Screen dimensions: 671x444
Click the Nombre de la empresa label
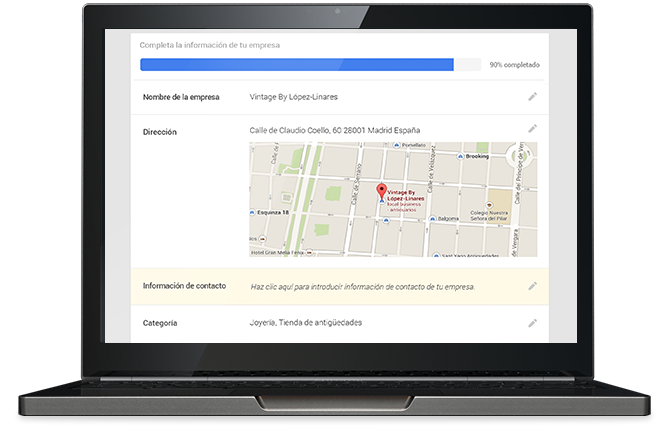181,97
